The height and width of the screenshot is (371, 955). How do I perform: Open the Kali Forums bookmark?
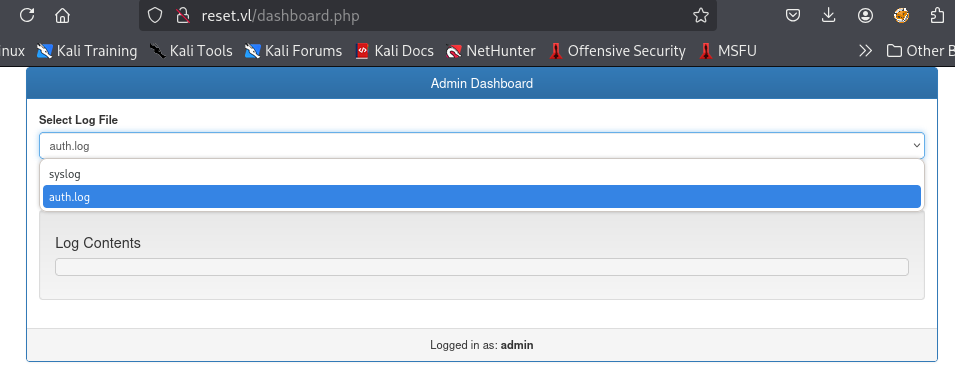pyautogui.click(x=293, y=51)
